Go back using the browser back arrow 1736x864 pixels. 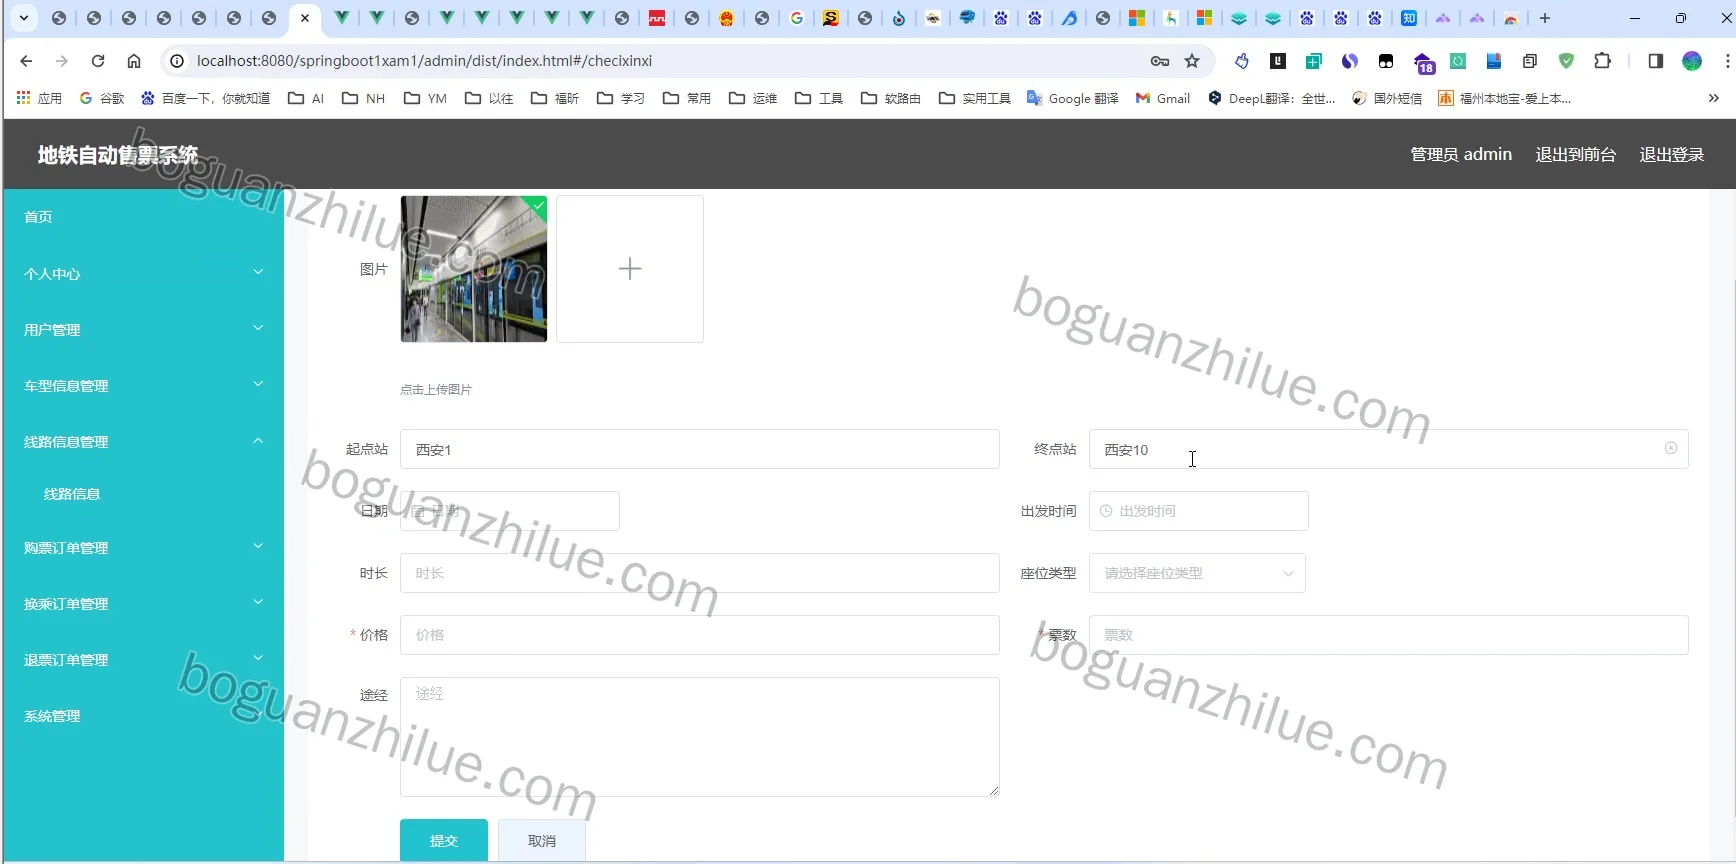pyautogui.click(x=26, y=61)
